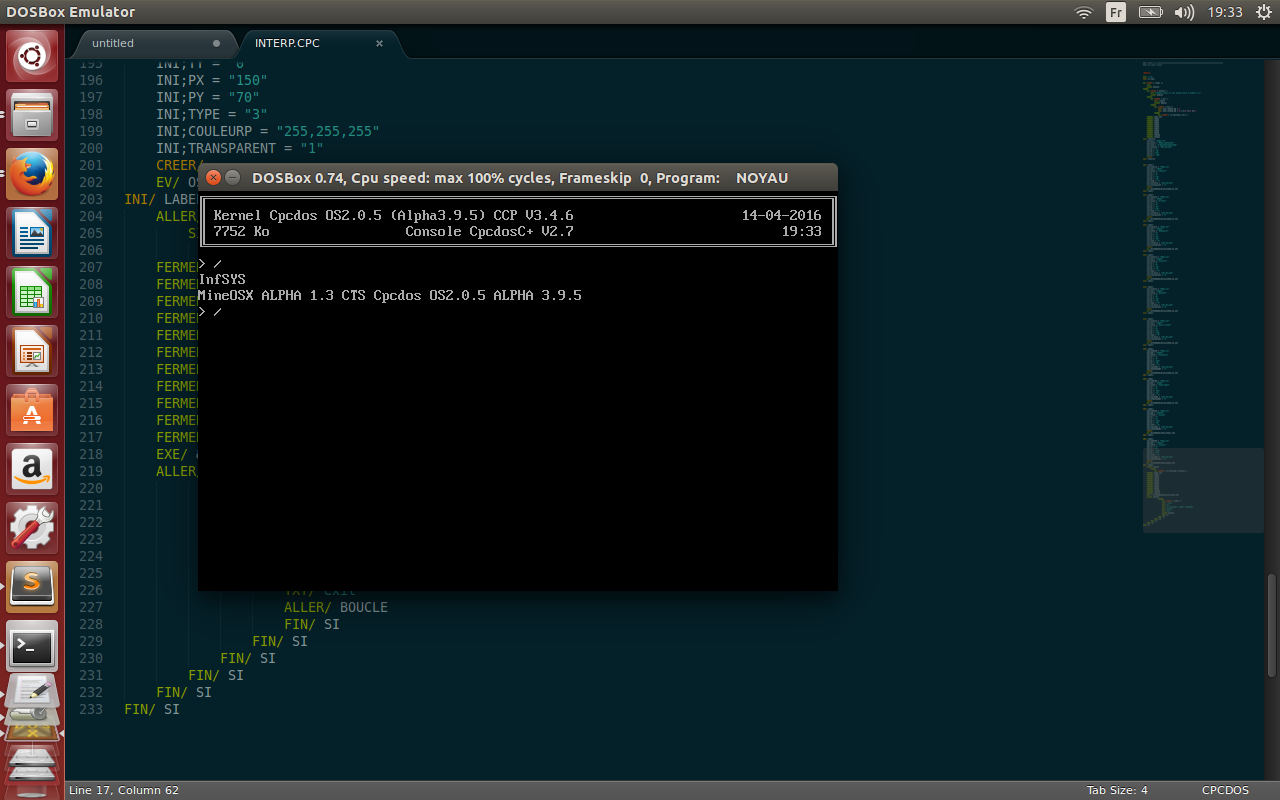Launch Firefox from the dock
This screenshot has width=1280, height=800.
tap(32, 174)
